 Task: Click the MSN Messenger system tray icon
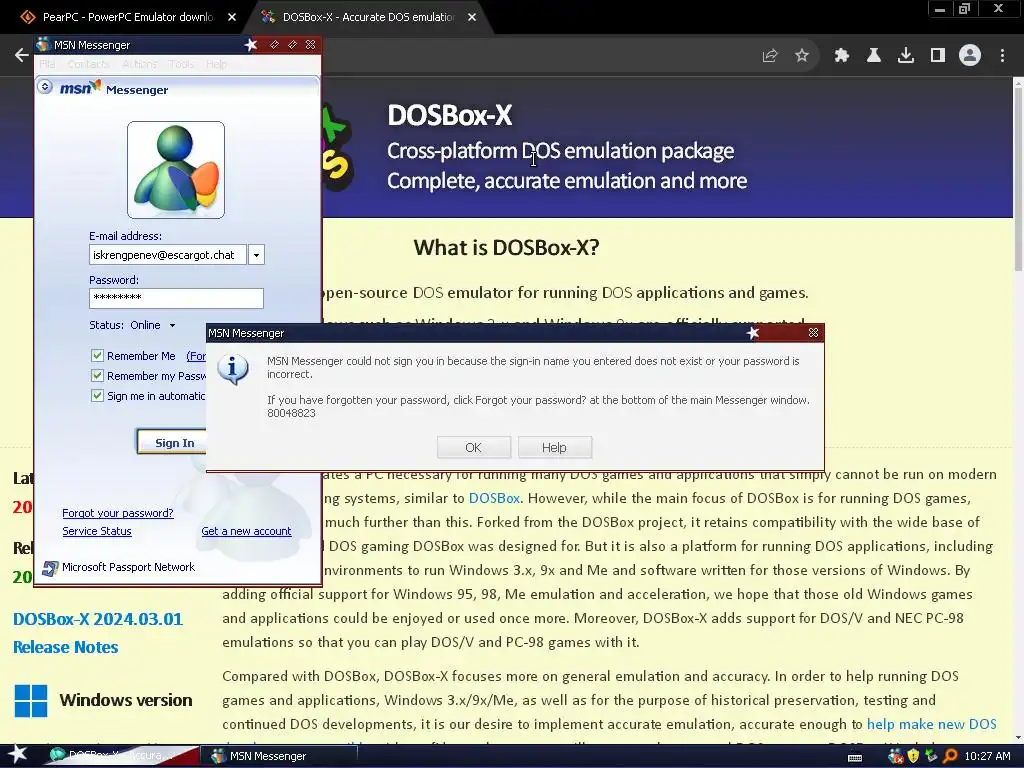click(895, 756)
